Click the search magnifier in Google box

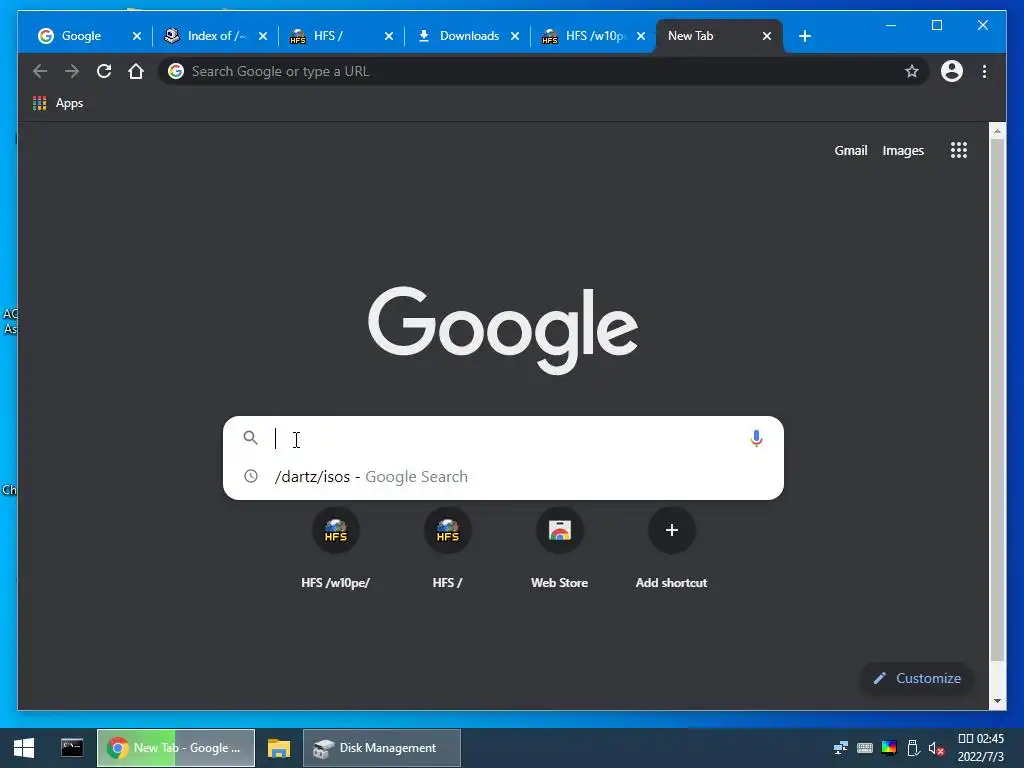250,438
